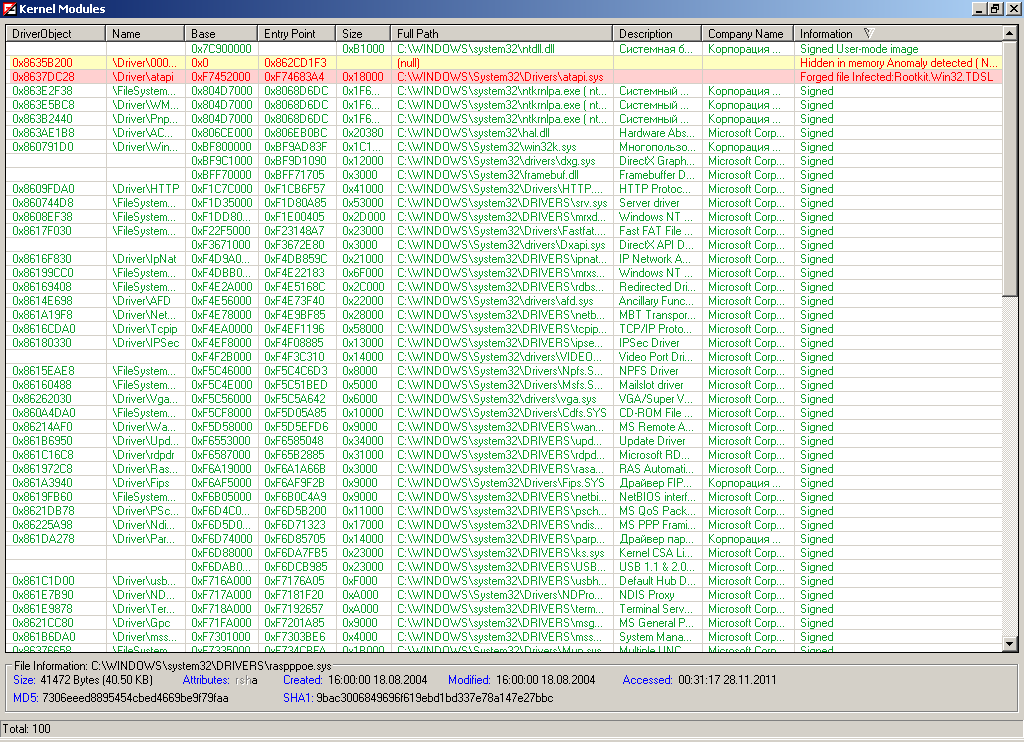Select the hidden (null) driver row 0x8635B200
The image size is (1024, 742).
click(x=504, y=63)
